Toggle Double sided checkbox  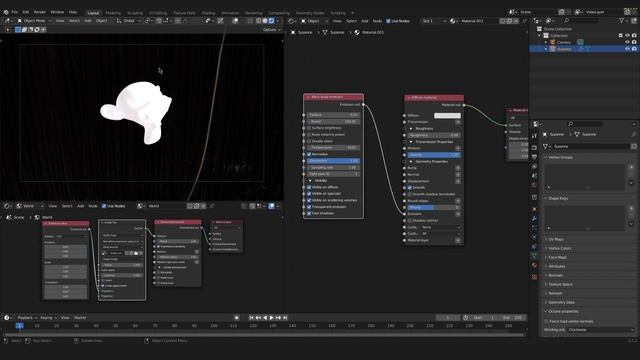[309, 141]
